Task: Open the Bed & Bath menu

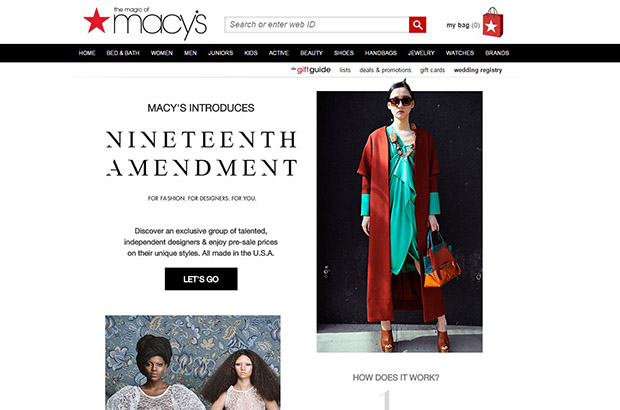Action: click(x=123, y=53)
